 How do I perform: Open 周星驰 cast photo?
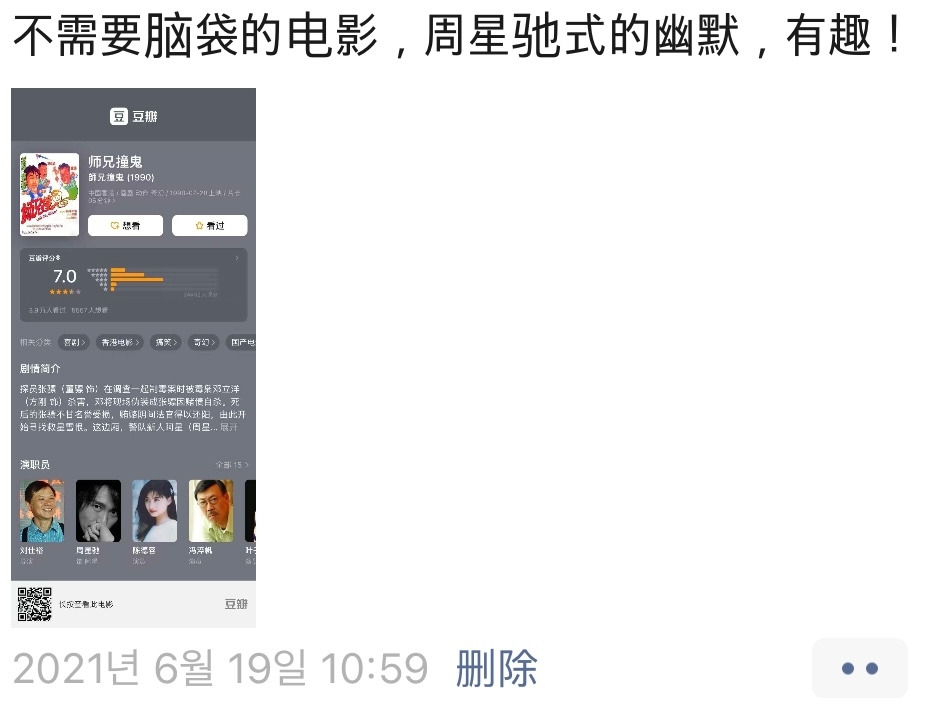coord(98,511)
